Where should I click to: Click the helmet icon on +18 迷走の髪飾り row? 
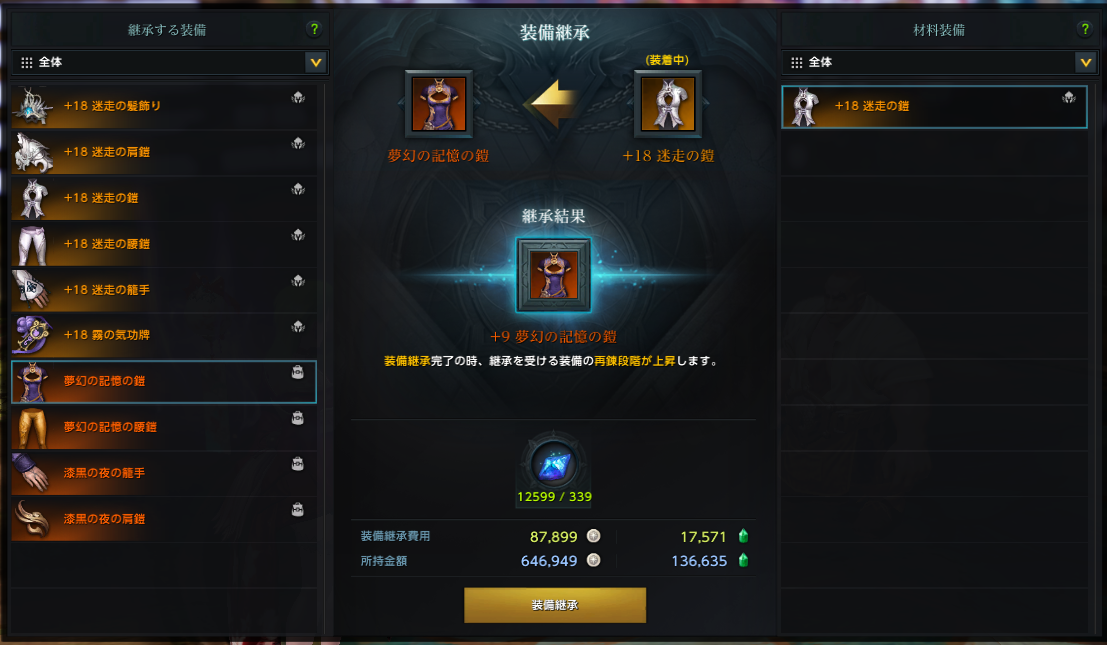[x=298, y=97]
